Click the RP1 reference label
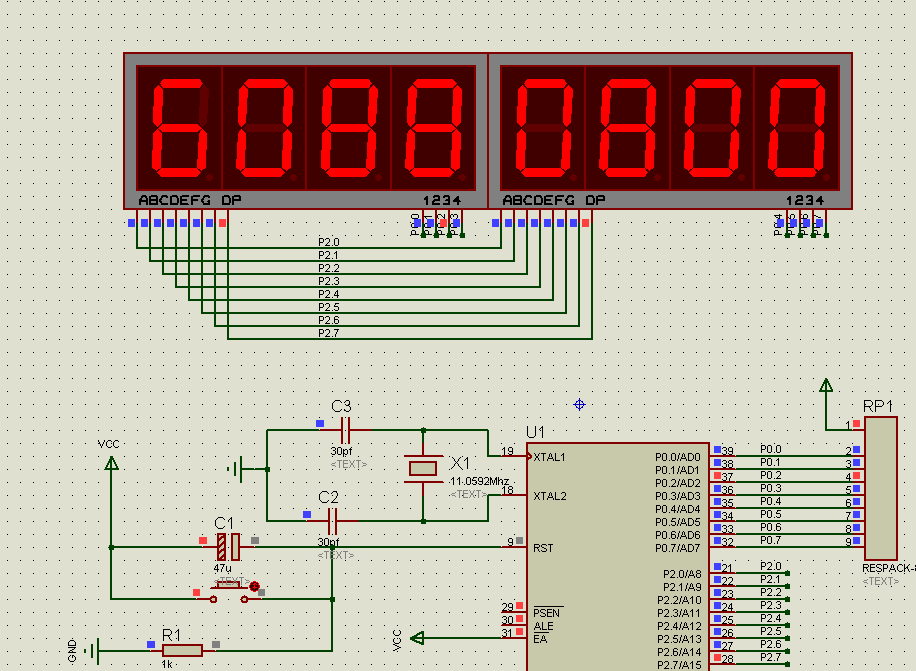This screenshot has width=916, height=671. [x=878, y=406]
